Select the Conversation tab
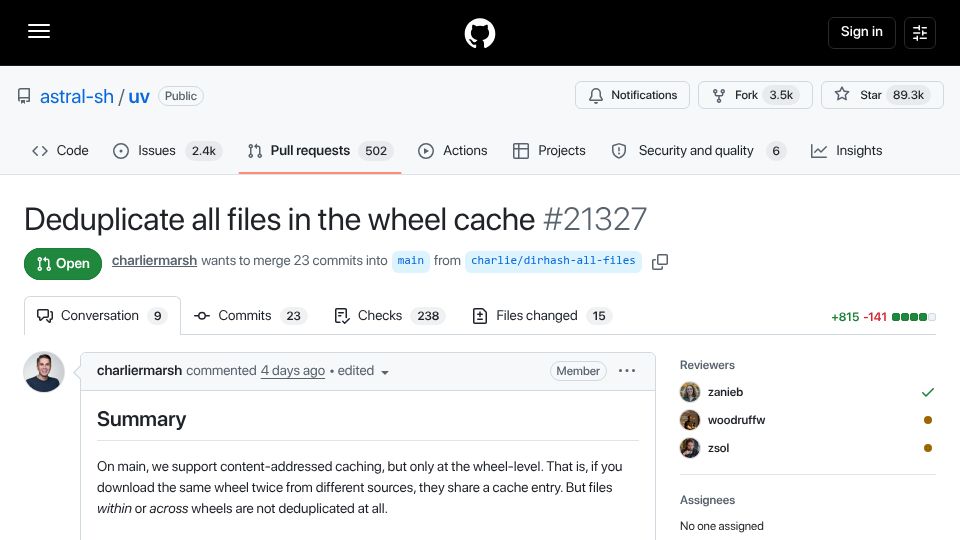Screen dimensions: 960x540 [x=102, y=315]
